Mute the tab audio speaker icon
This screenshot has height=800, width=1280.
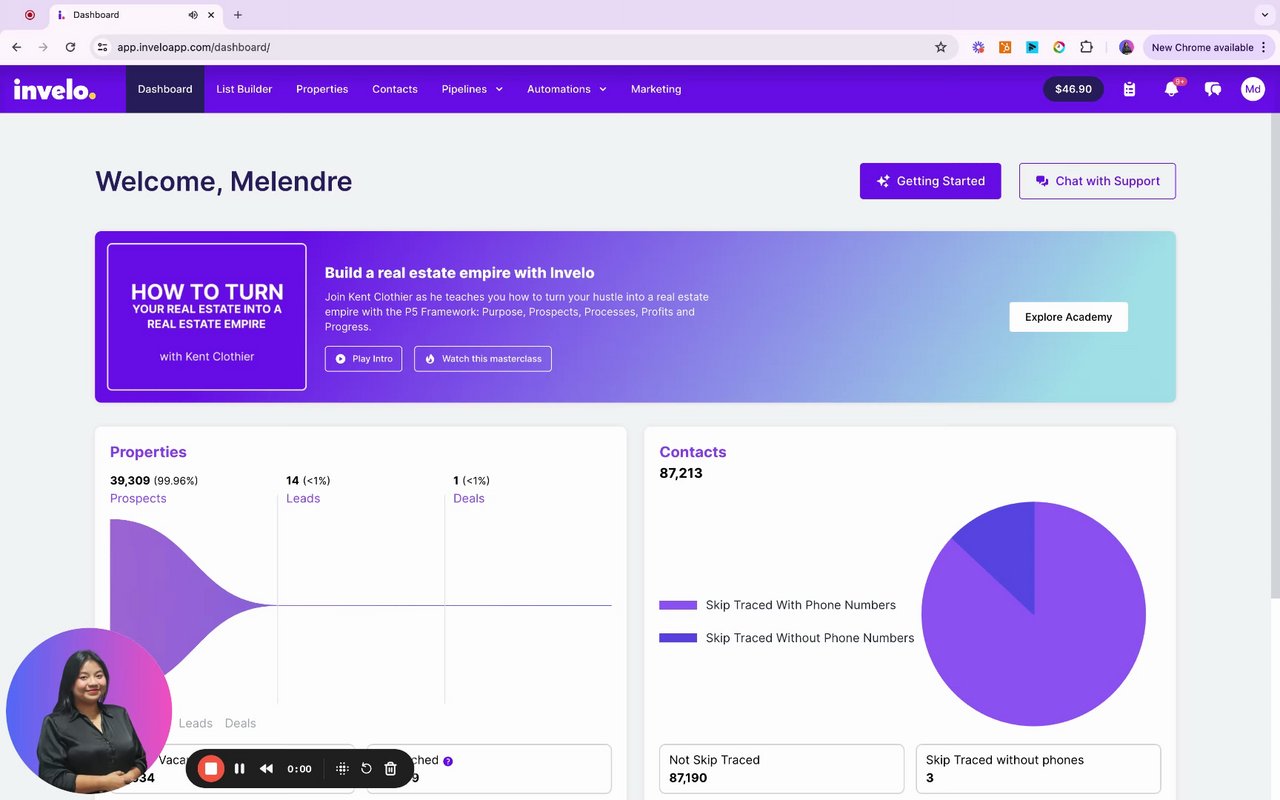193,15
